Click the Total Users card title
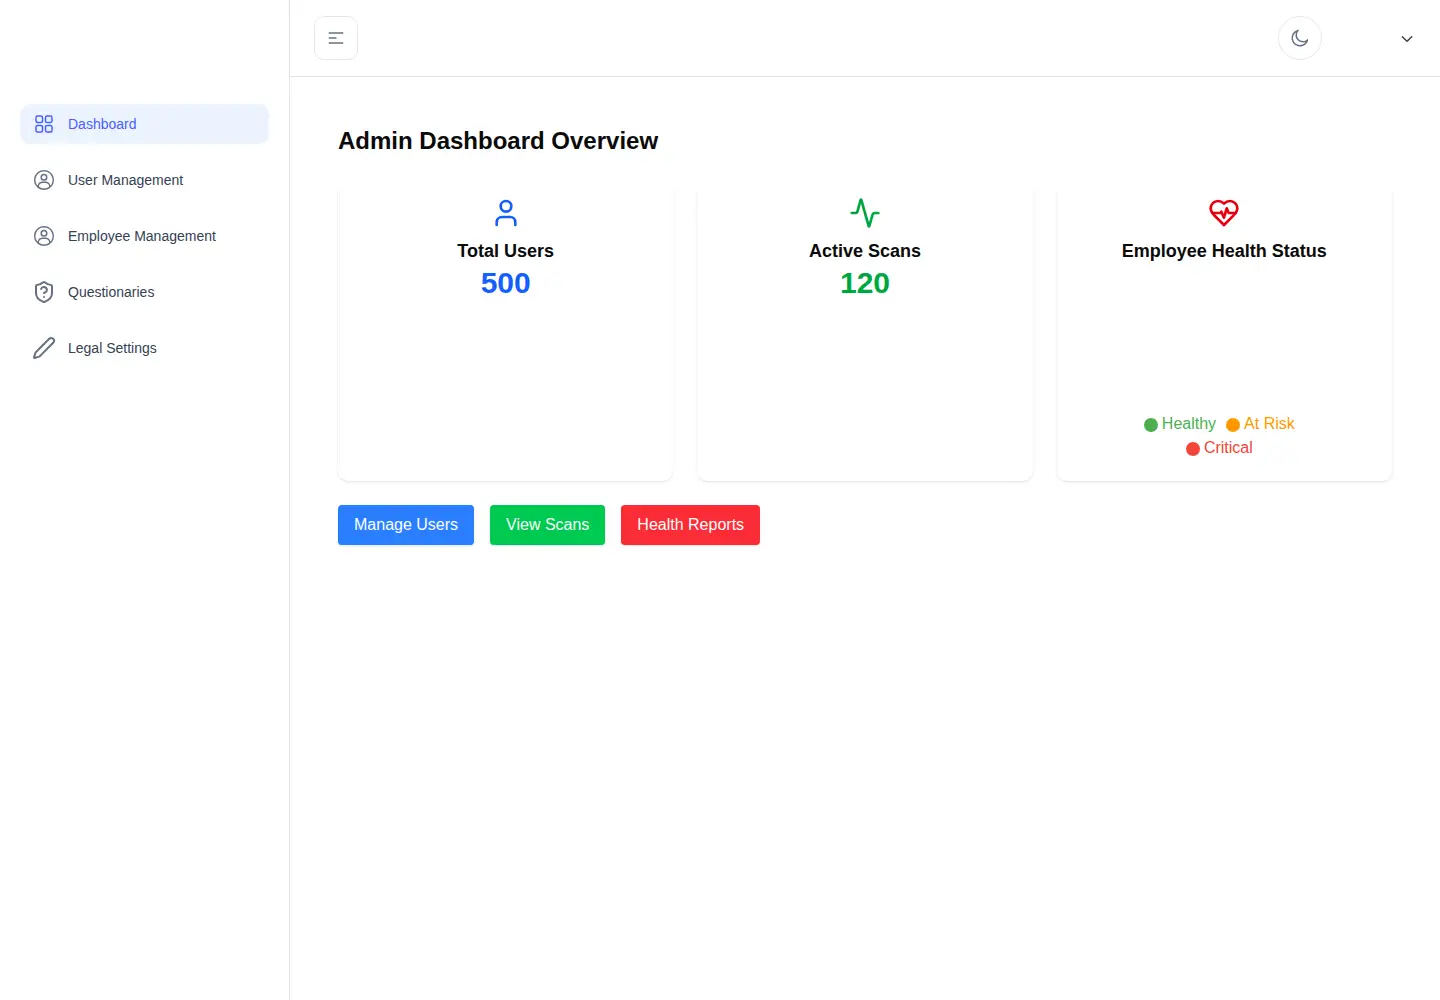The height and width of the screenshot is (1000, 1440). pos(506,251)
